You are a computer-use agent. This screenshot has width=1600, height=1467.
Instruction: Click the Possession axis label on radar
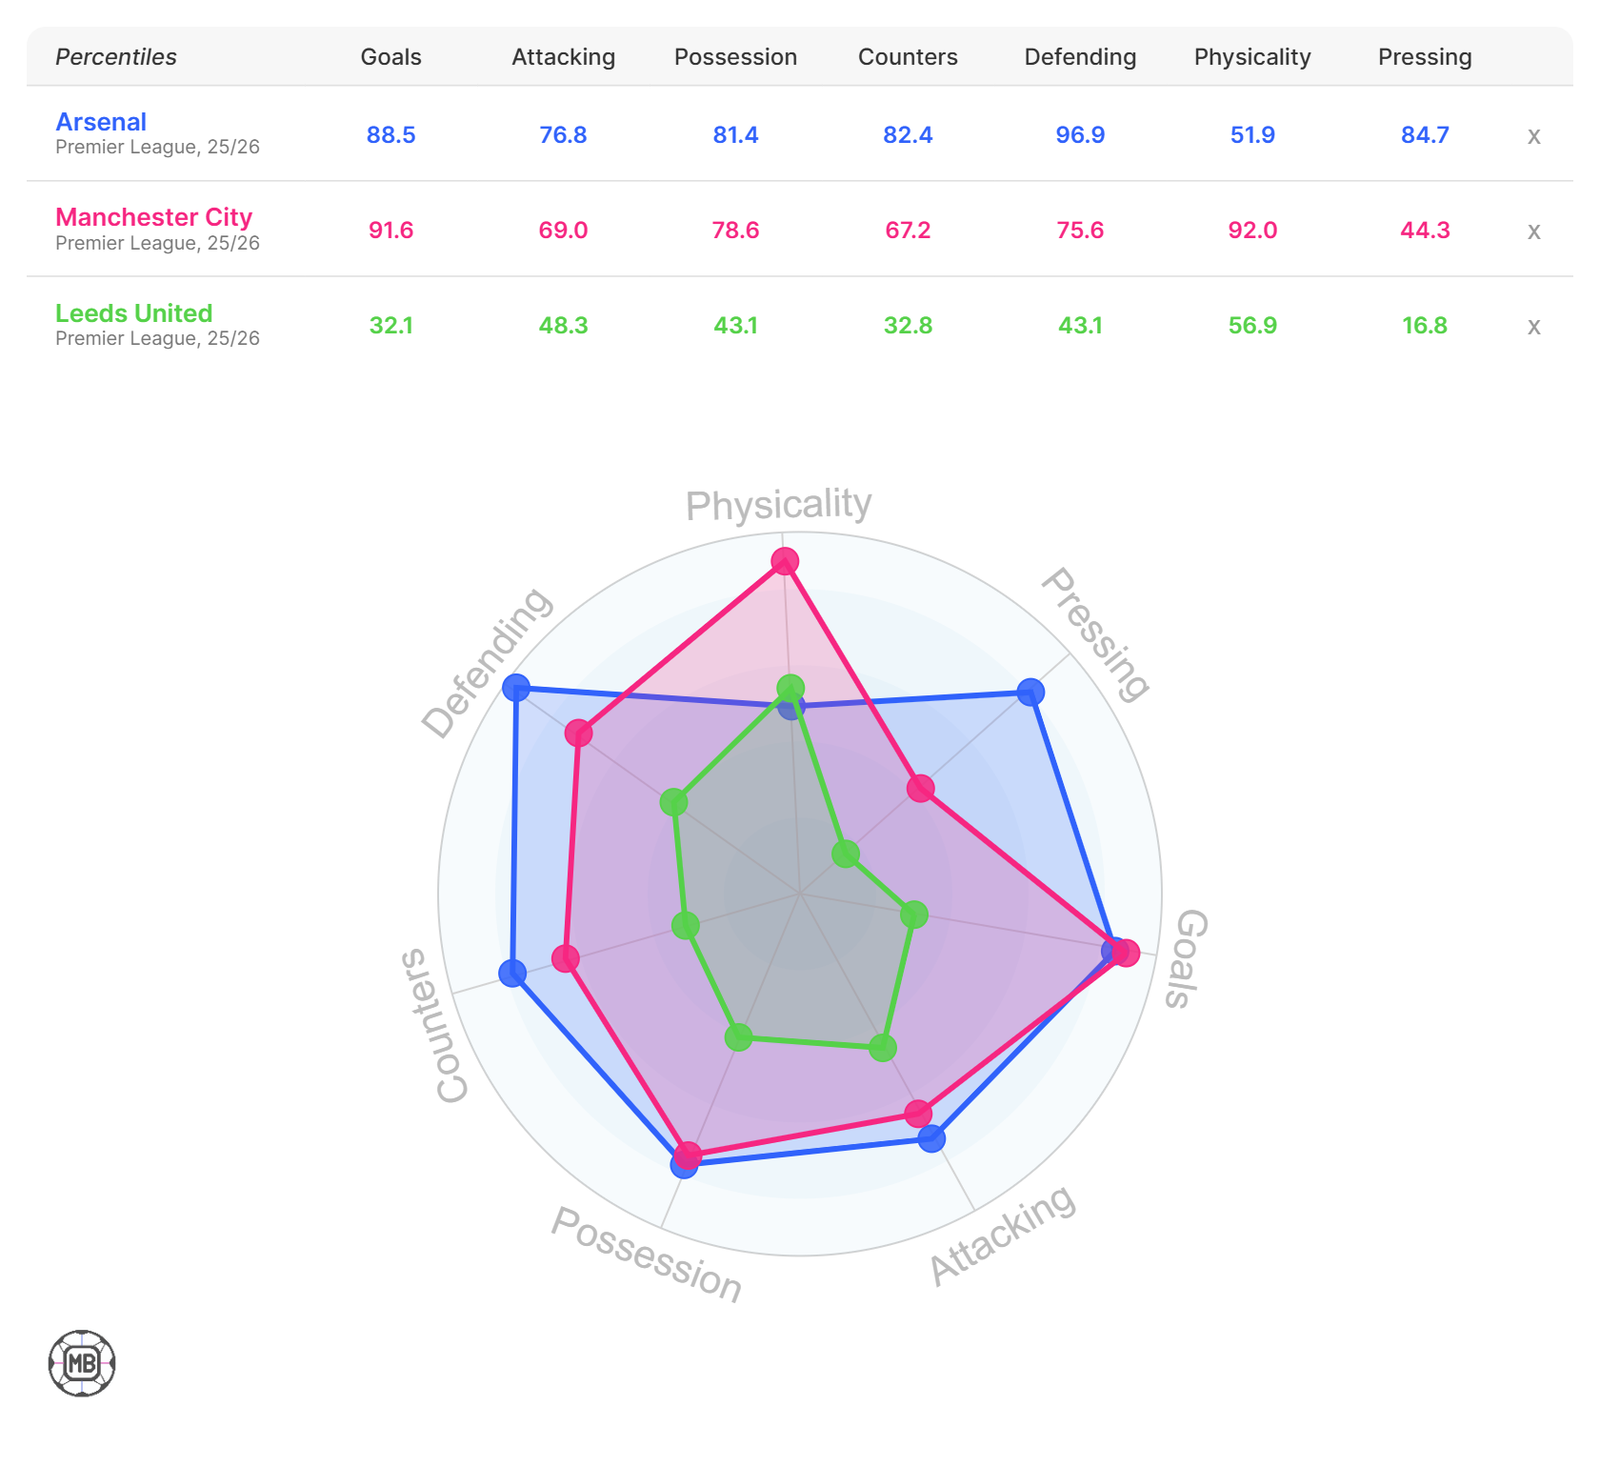click(647, 1255)
